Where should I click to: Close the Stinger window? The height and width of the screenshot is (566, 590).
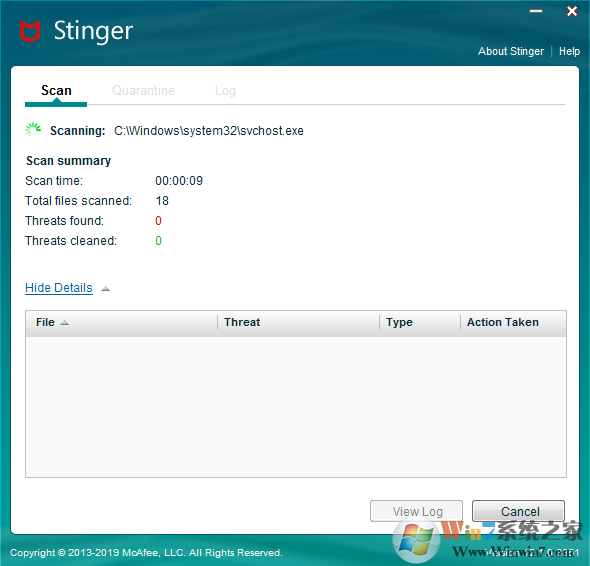pos(572,11)
